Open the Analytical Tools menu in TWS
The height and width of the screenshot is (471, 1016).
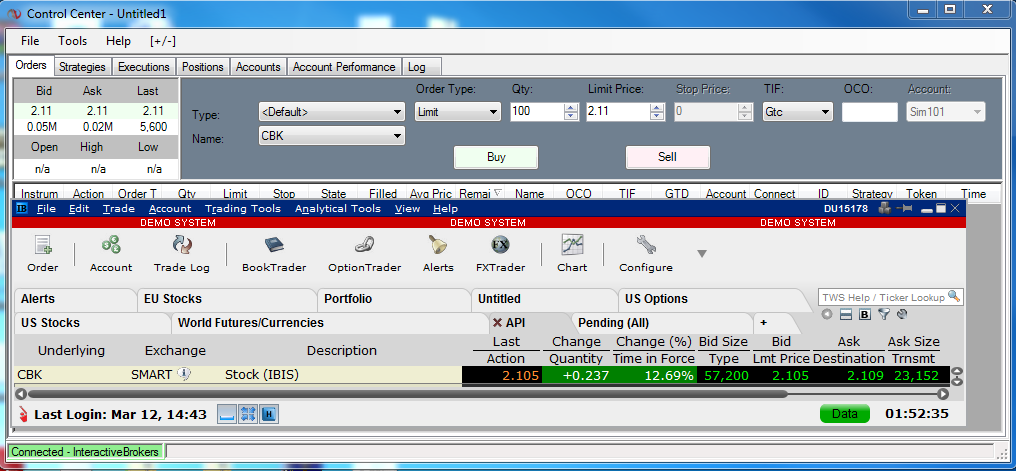[x=338, y=209]
